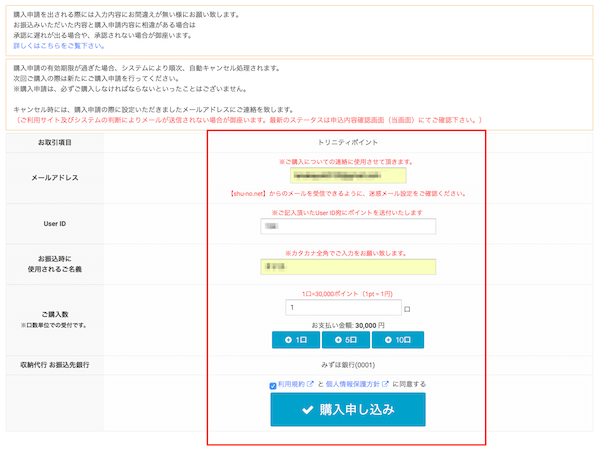The height and width of the screenshot is (449, 600).
Task: Click the カタカナ全角 input instruction text
Action: tap(346, 253)
